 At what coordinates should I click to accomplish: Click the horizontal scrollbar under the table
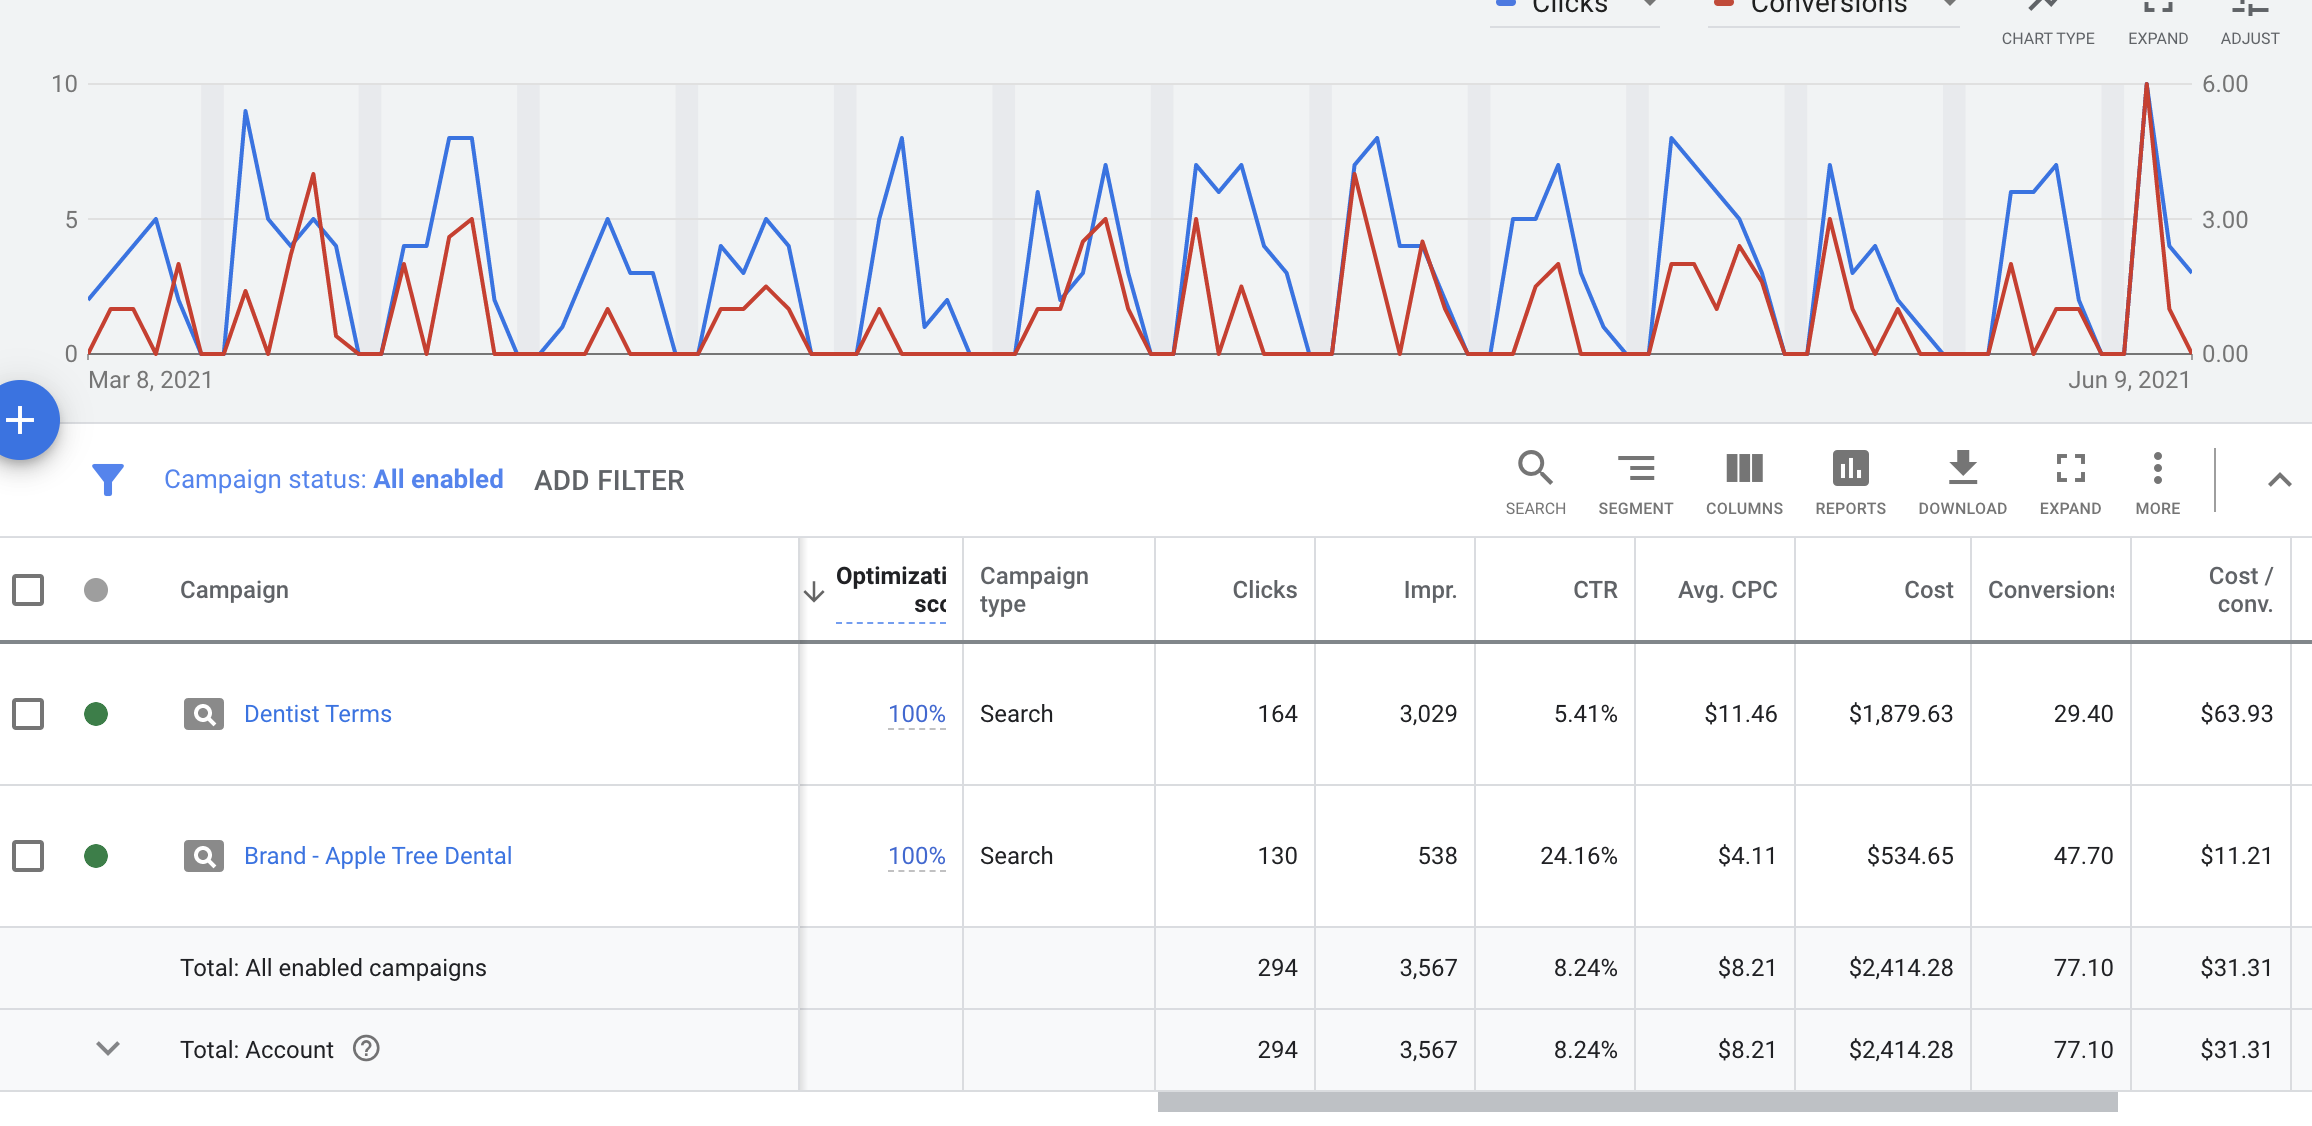1637,1102
